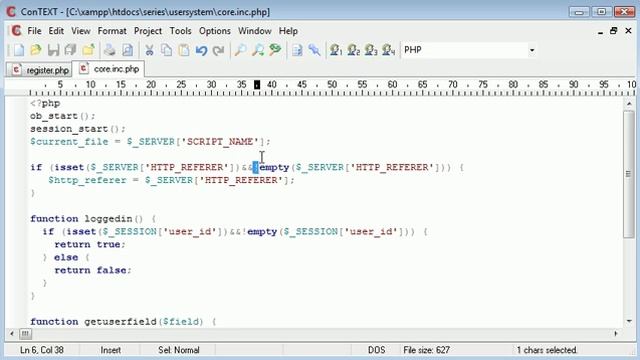Click 'Sel: Normal' in the status bar
Screen dimensions: 640x360
pyautogui.click(x=179, y=350)
